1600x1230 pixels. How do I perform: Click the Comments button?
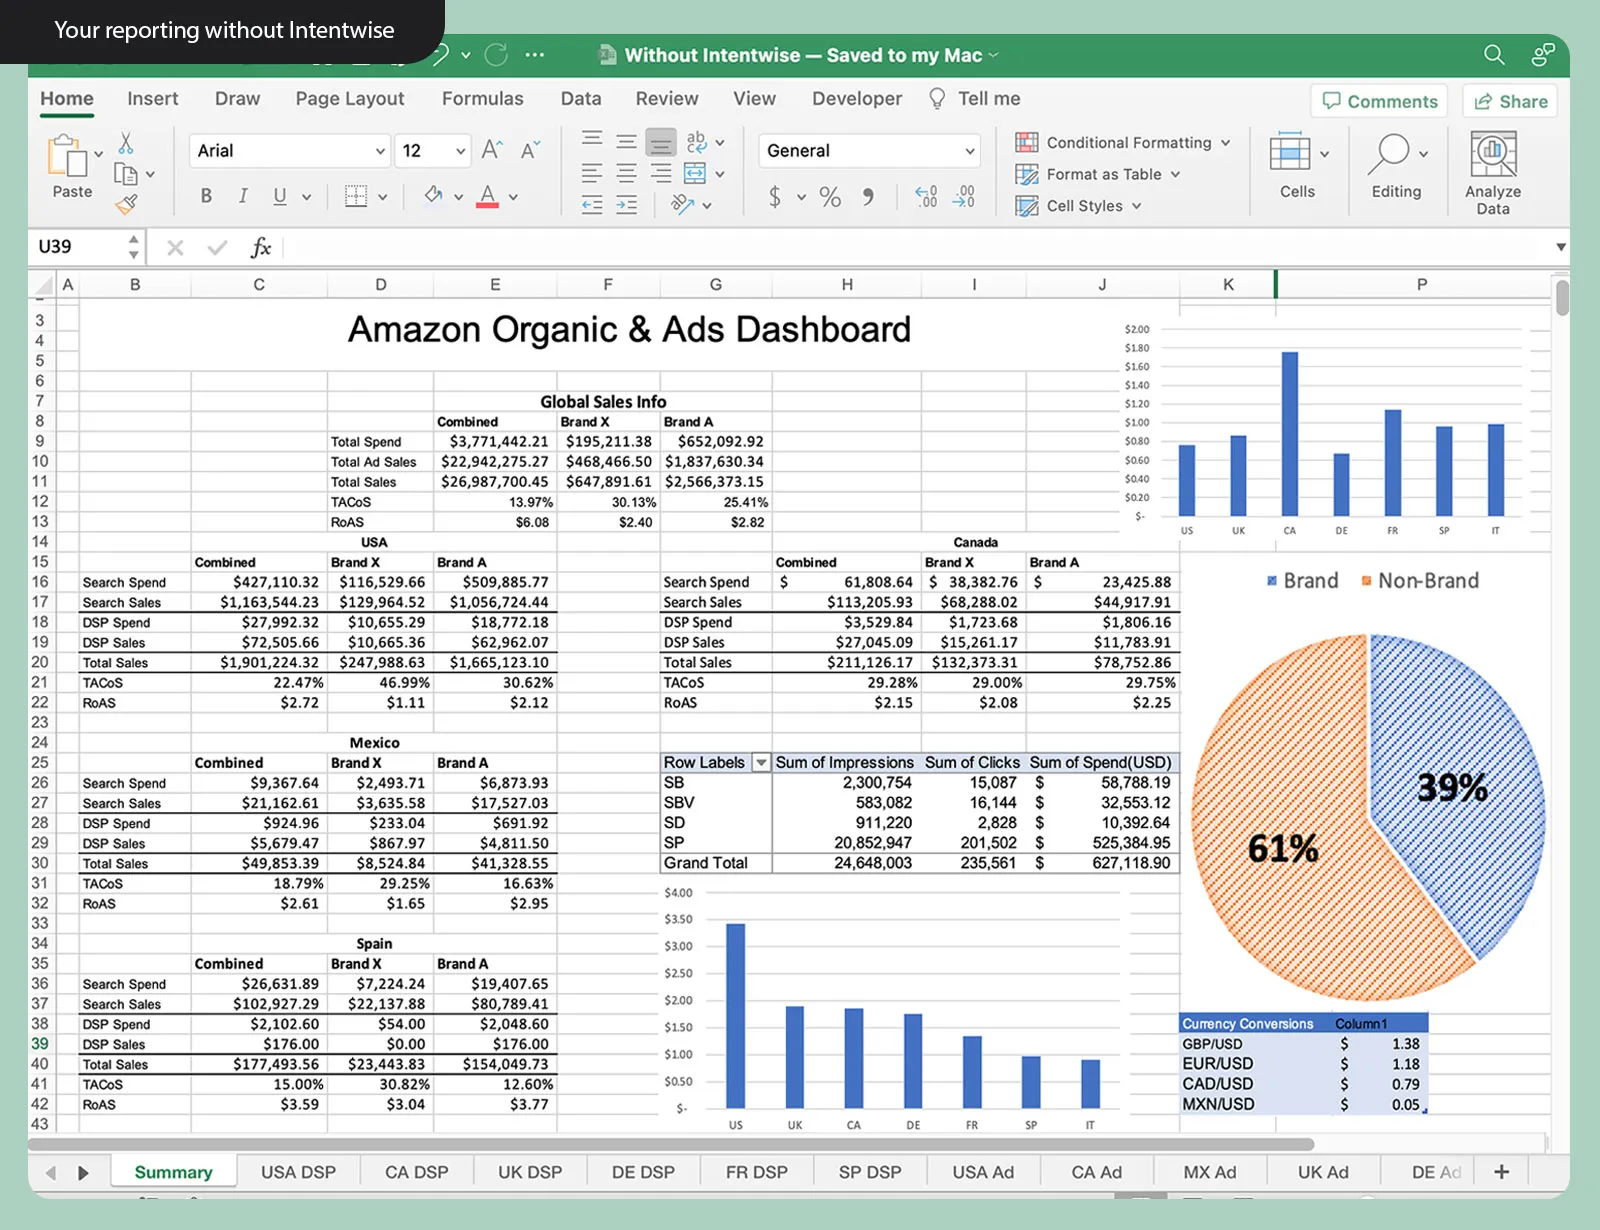1379,101
